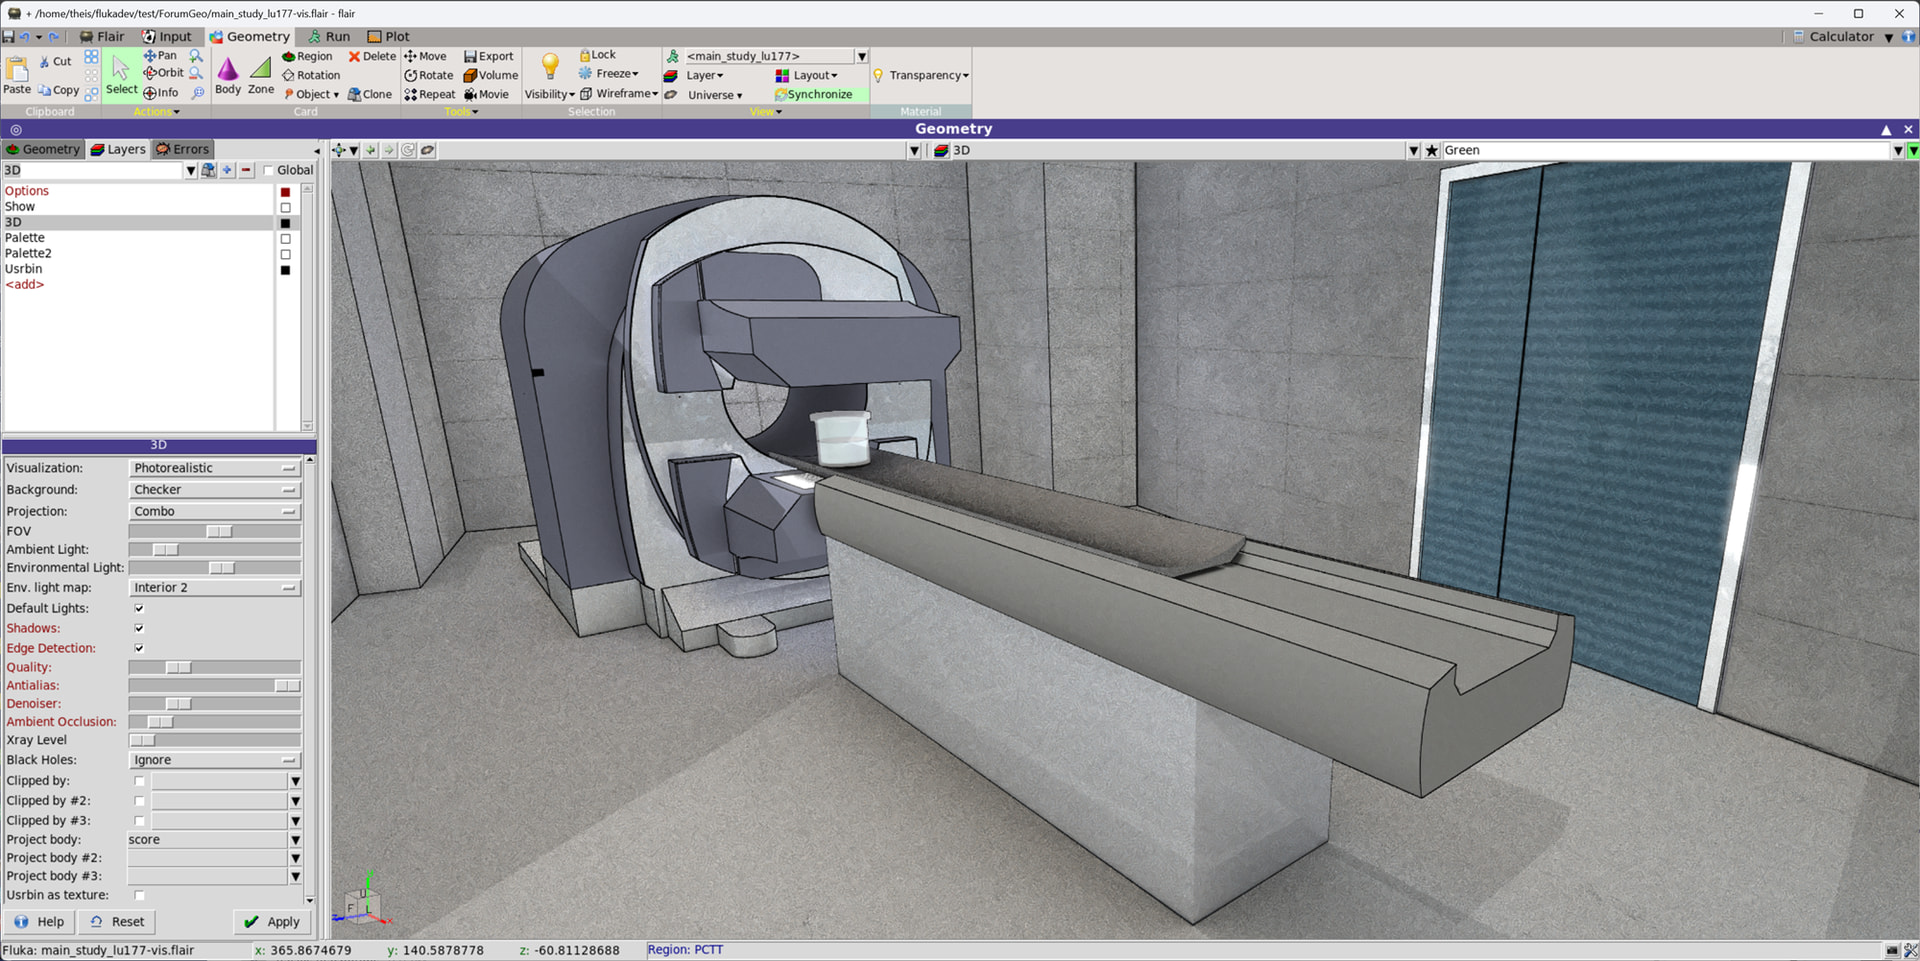The height and width of the screenshot is (961, 1920).
Task: Disable the Edge Detection checkbox
Action: [139, 648]
